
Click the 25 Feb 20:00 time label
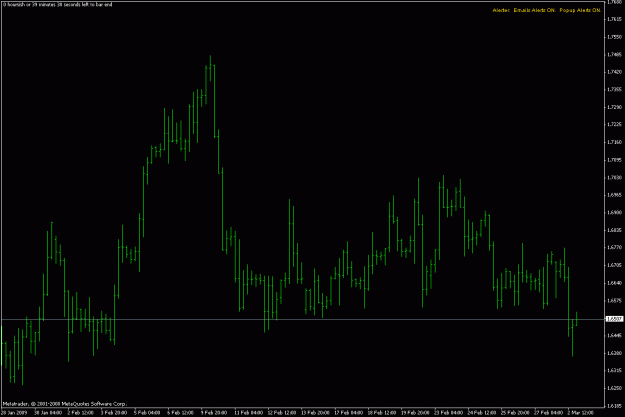click(x=516, y=413)
